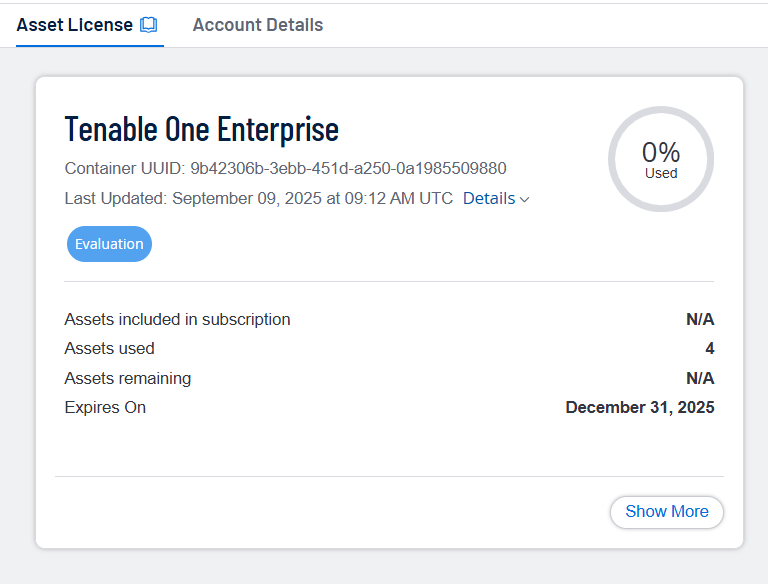Switch to the Account Details tab
Image resolution: width=768 pixels, height=584 pixels.
tap(257, 25)
